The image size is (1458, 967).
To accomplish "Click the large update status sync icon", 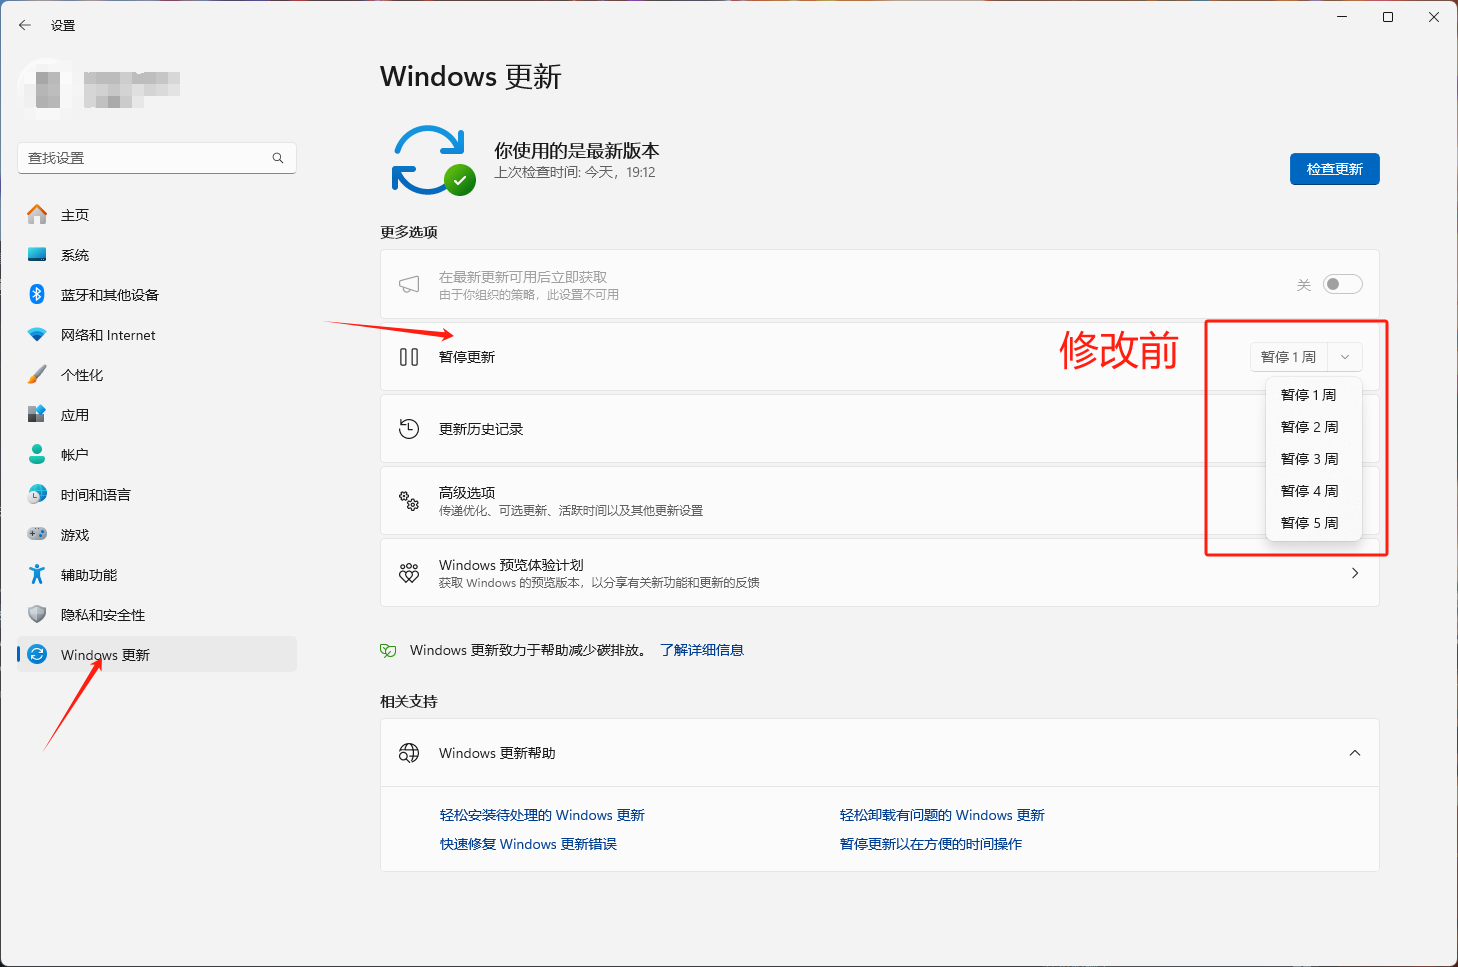I will pyautogui.click(x=433, y=160).
